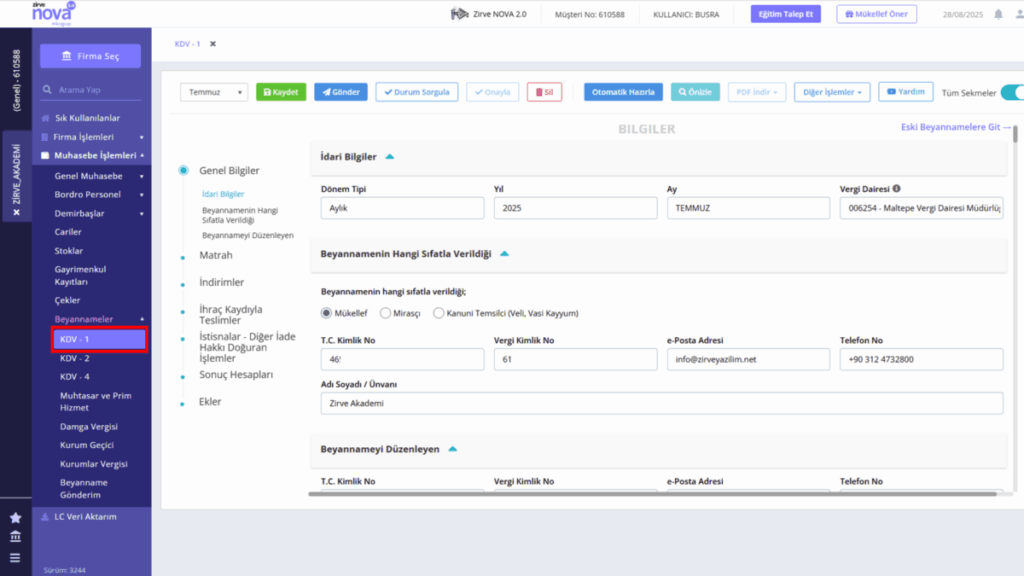1024x576 pixels.
Task: Click the search magnifier icon
Action: 47,89
